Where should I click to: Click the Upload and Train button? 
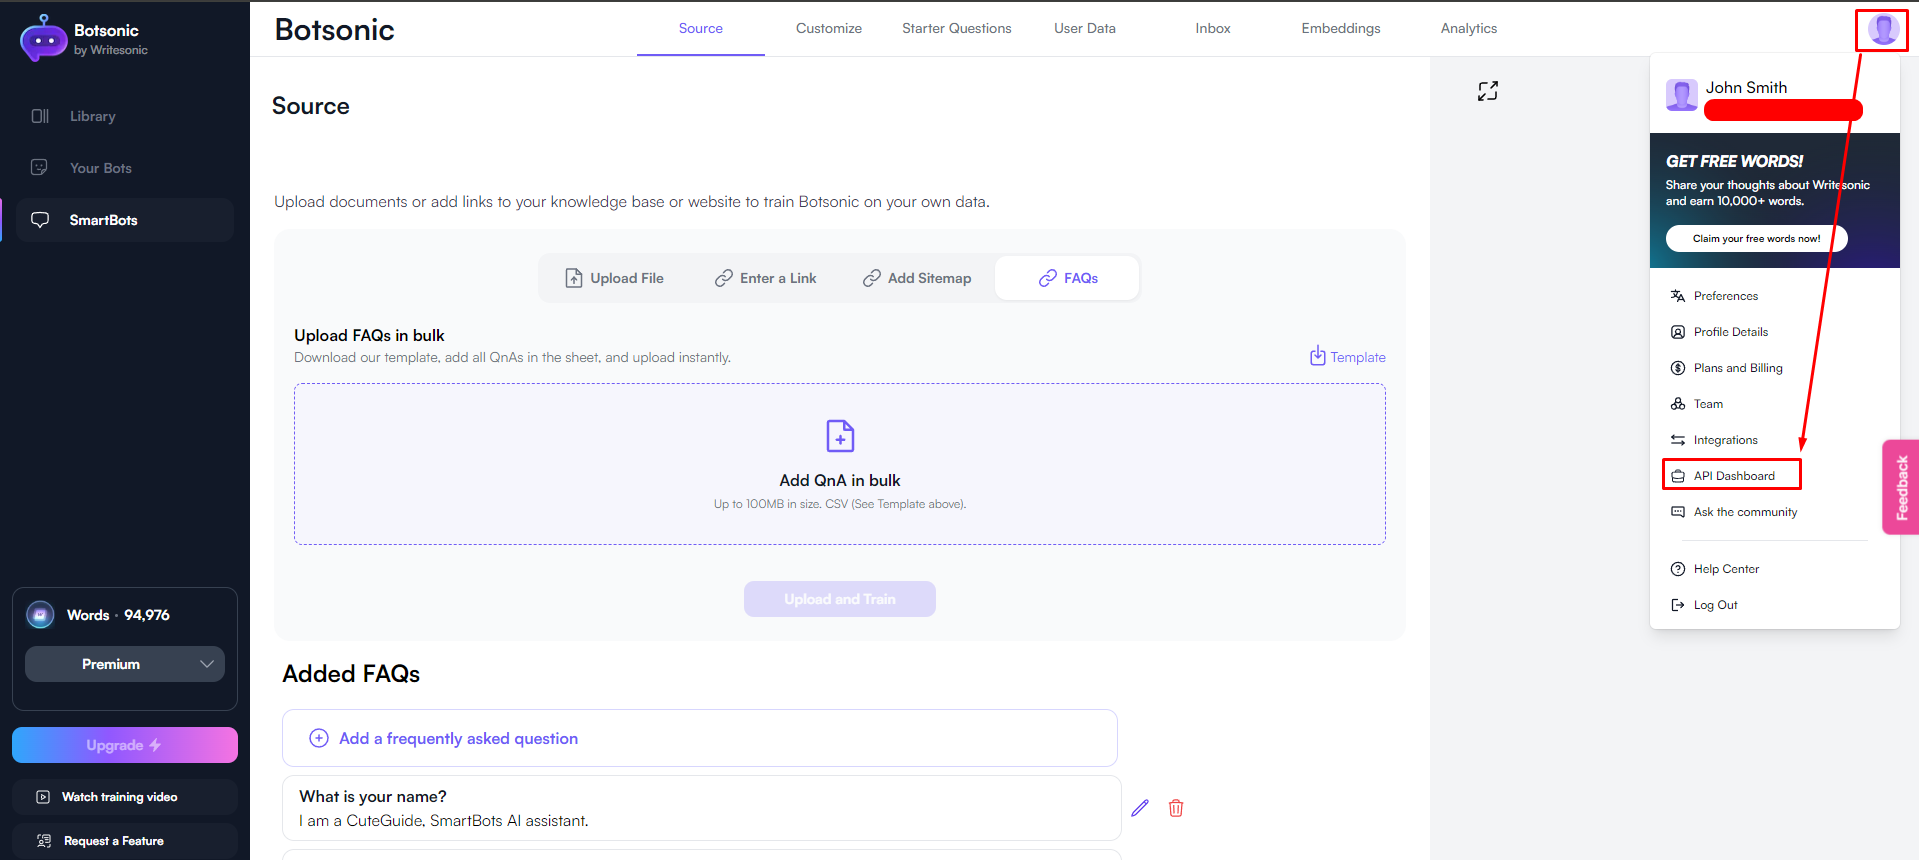840,599
